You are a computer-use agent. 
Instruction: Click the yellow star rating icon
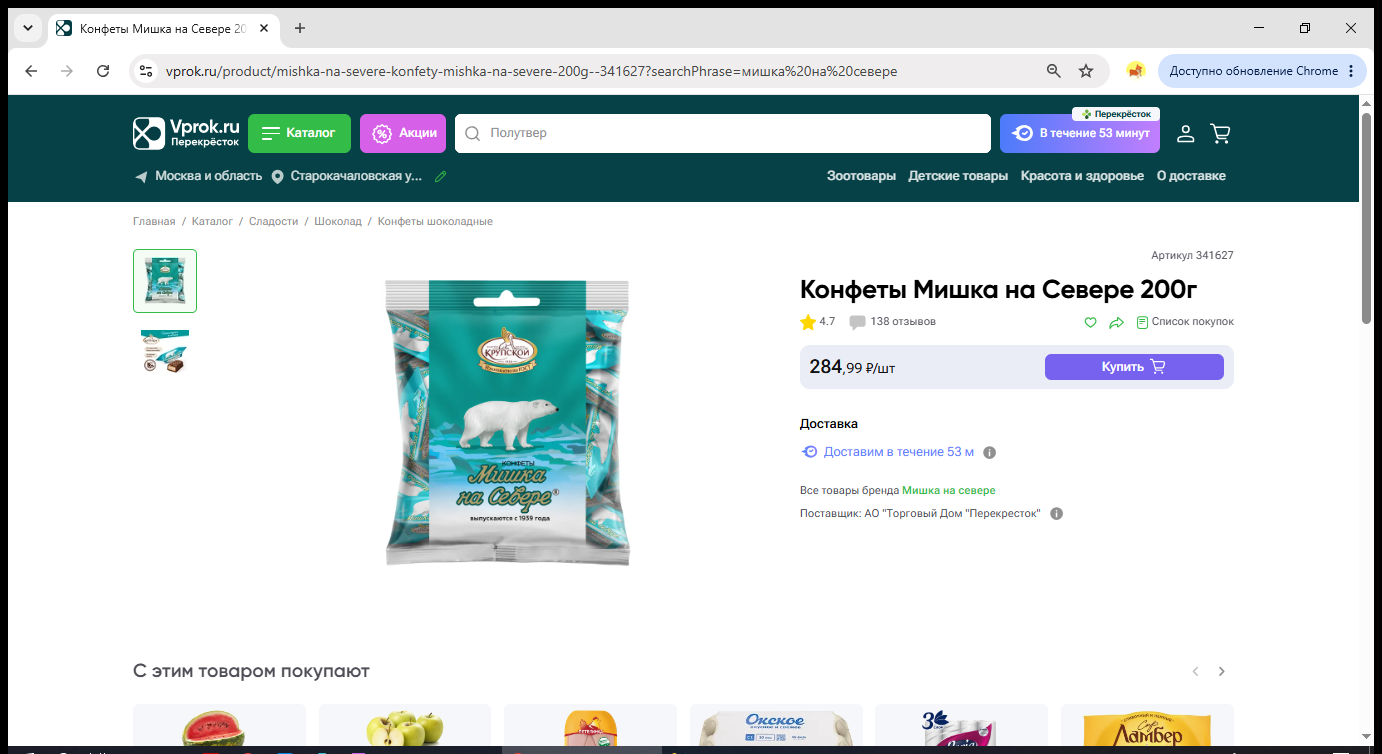[808, 322]
